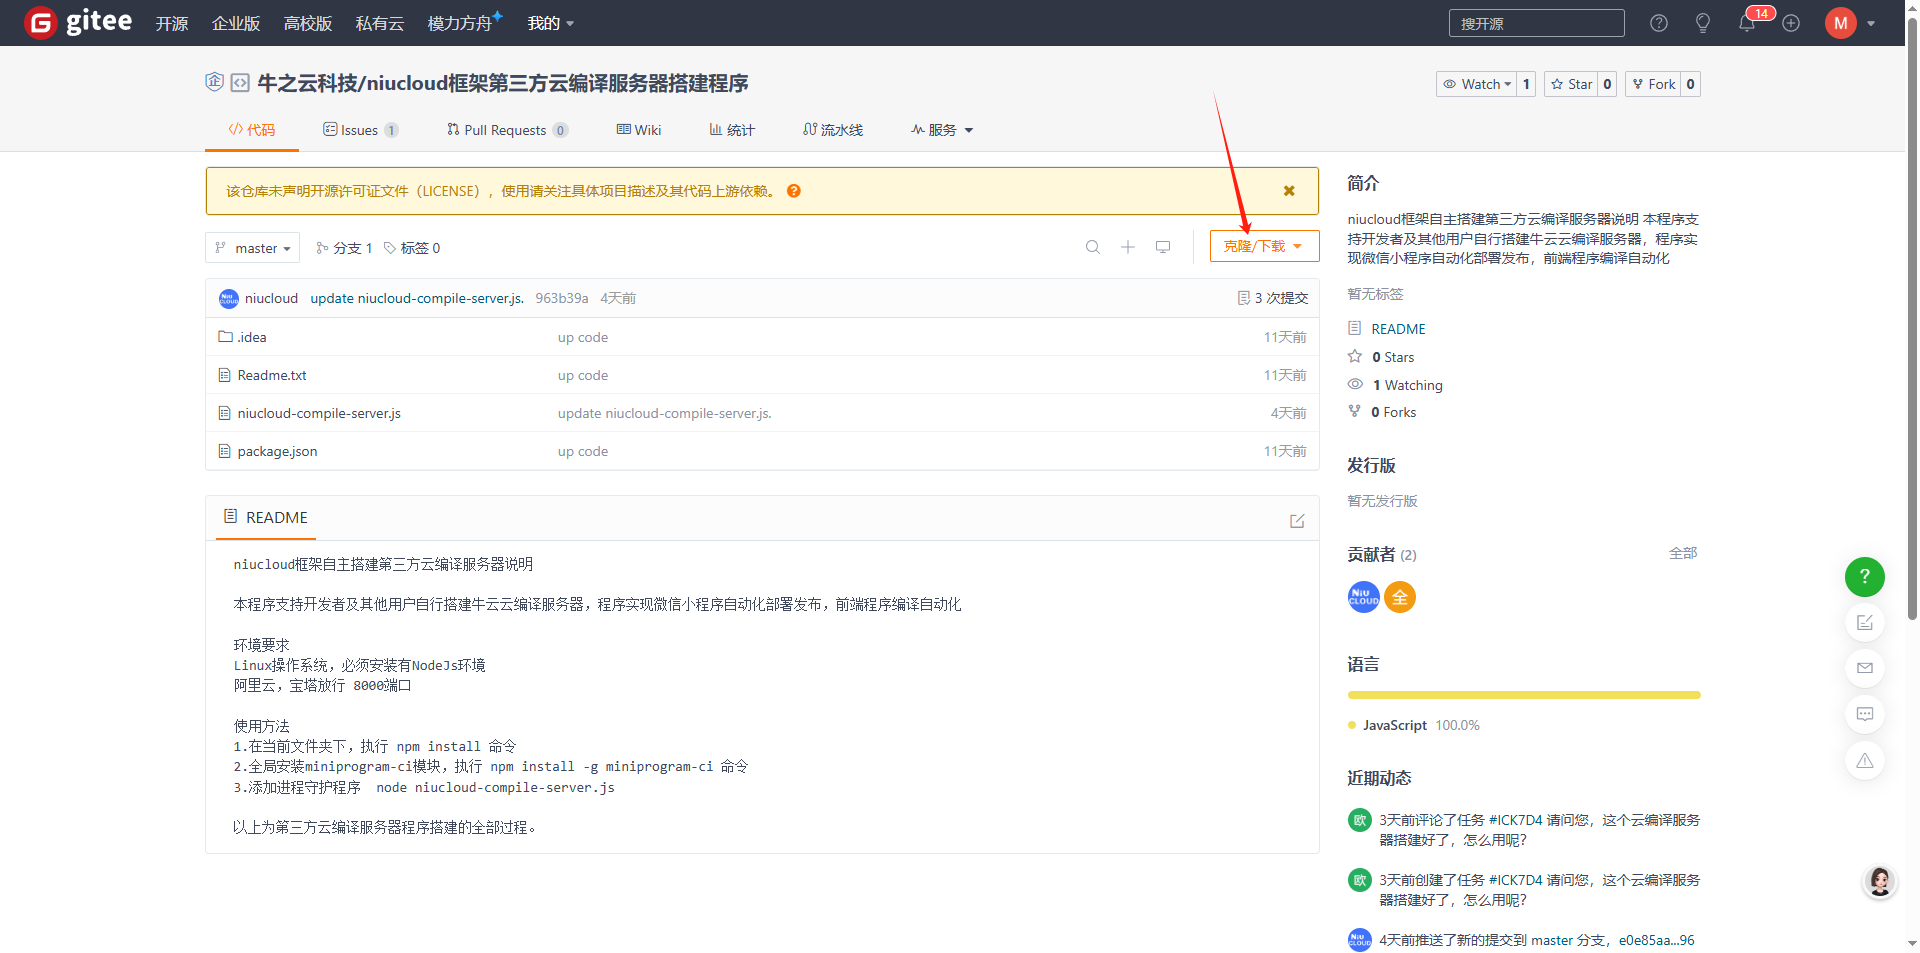Dismiss the LICENSE warning banner
The image size is (1920, 953).
(1289, 191)
